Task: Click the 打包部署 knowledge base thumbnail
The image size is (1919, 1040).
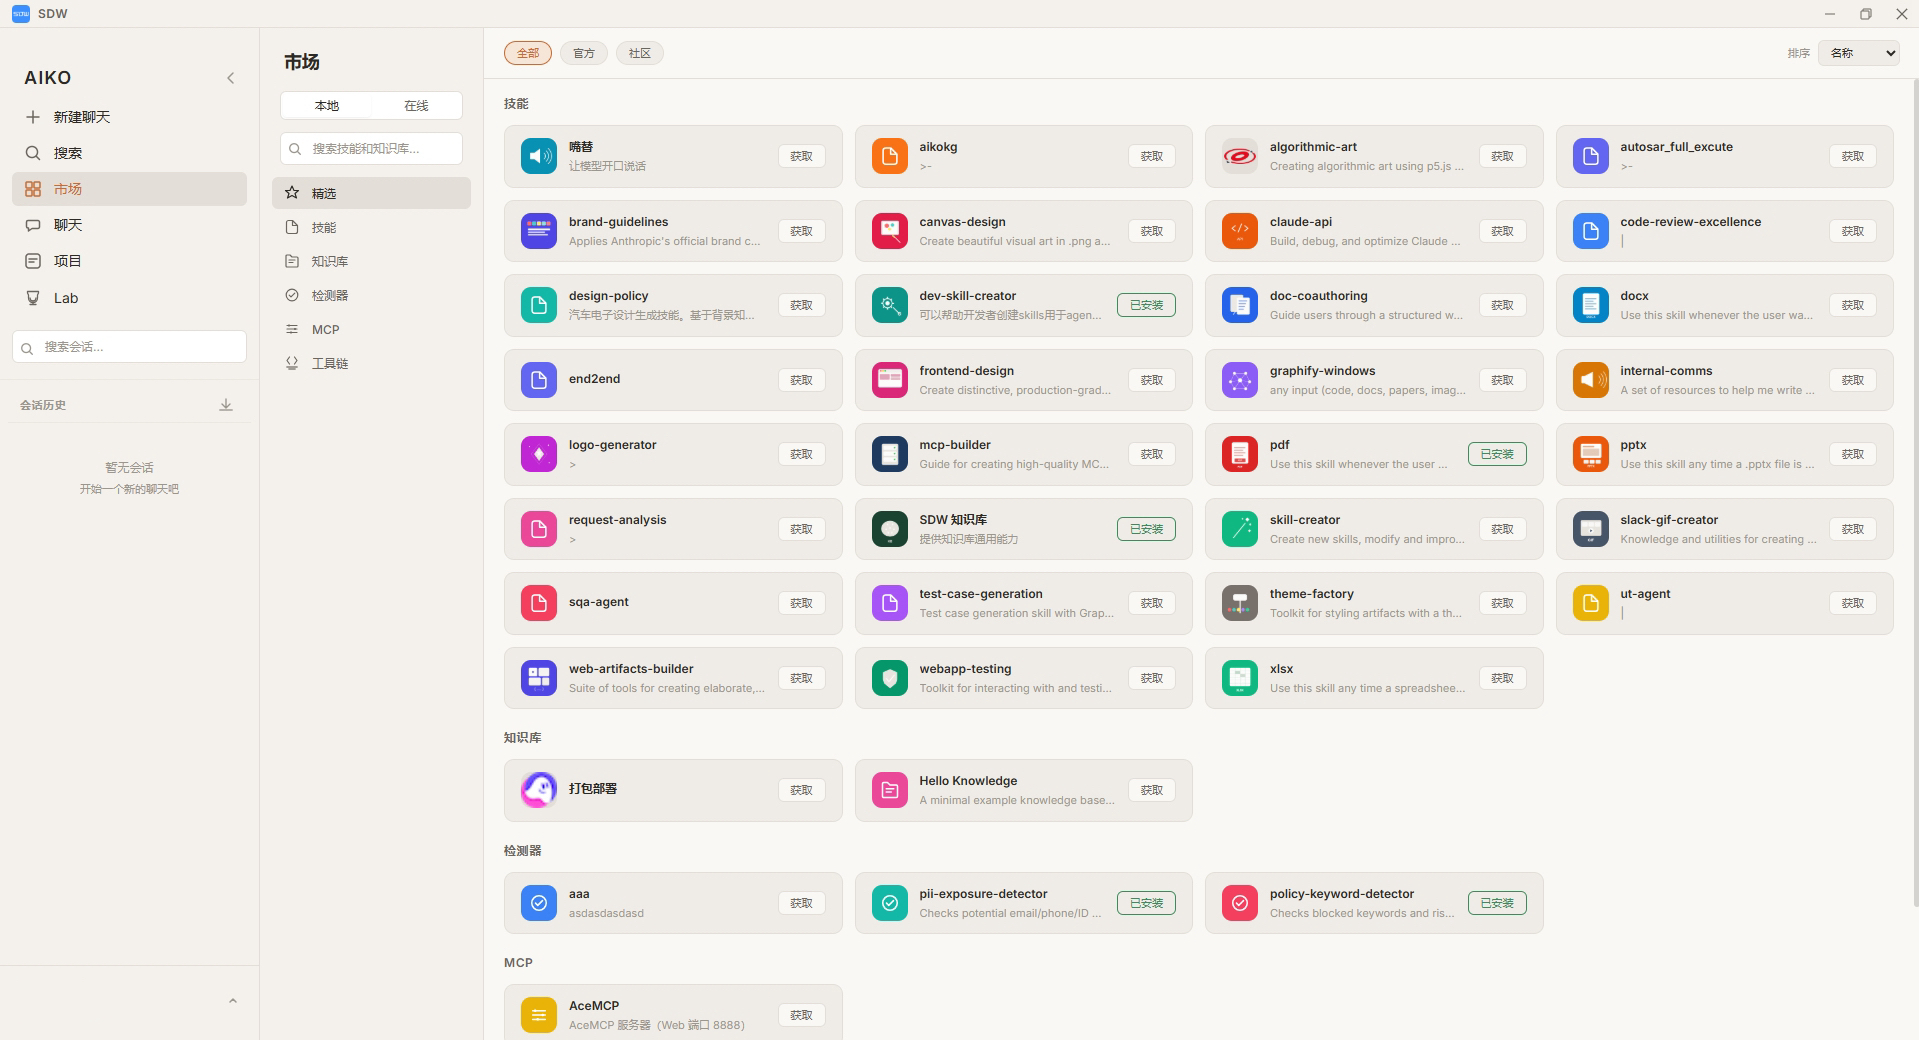Action: pos(539,790)
